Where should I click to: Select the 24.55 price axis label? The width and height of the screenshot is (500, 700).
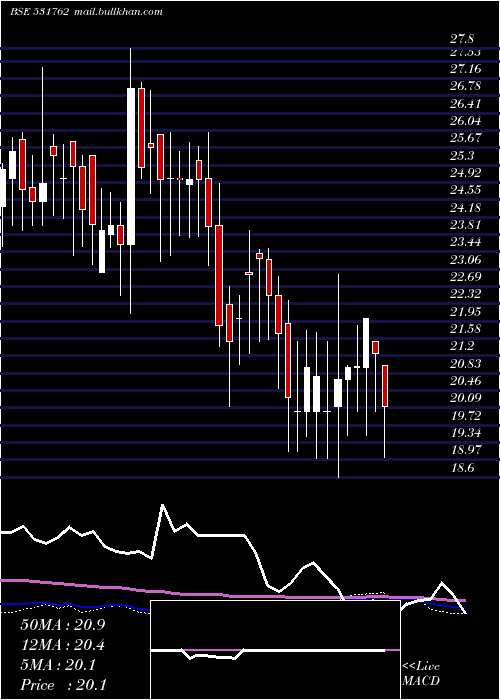click(466, 190)
